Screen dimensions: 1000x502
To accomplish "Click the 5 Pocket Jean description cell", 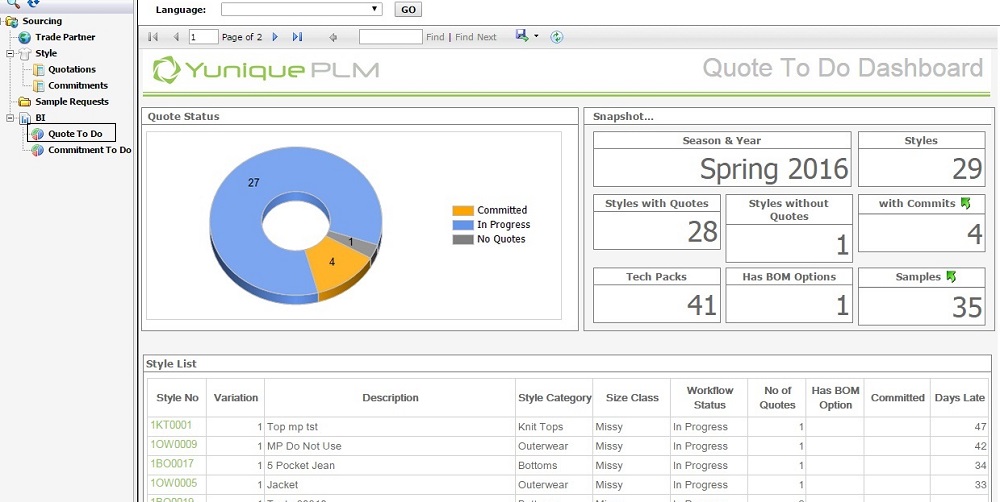I will pos(390,465).
